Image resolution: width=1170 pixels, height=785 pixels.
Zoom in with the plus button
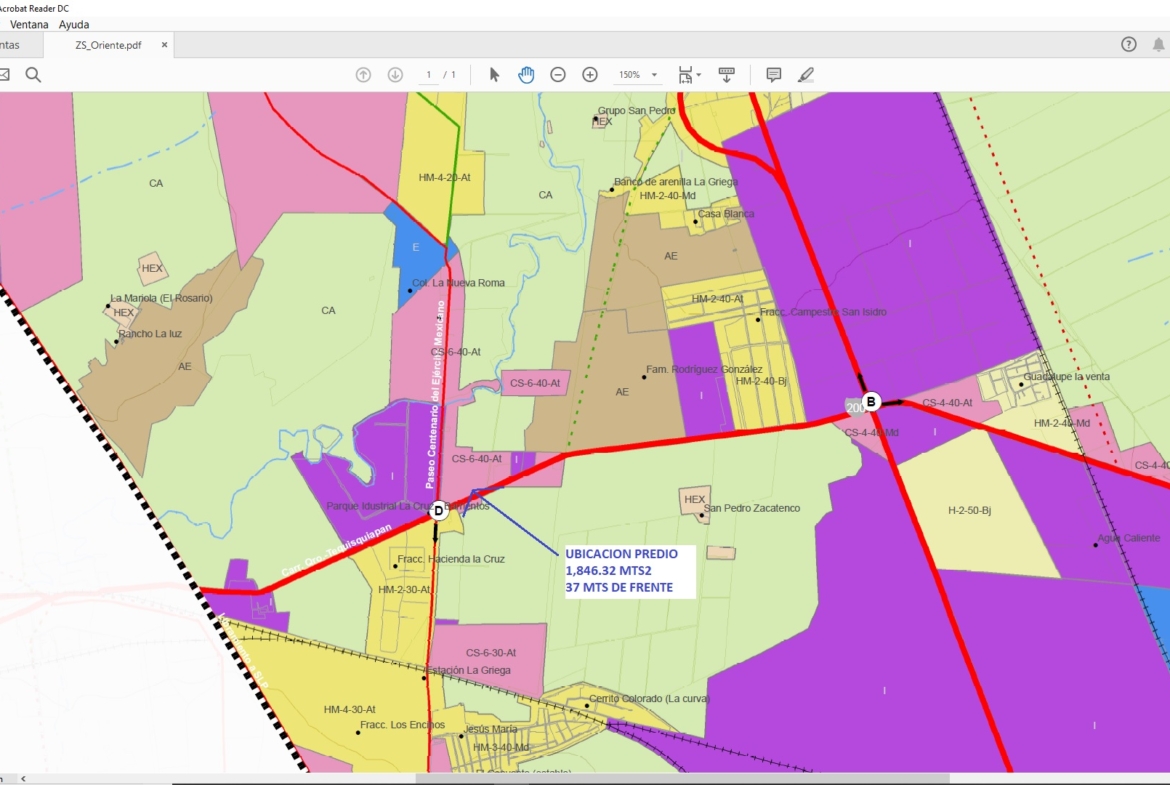tap(590, 75)
